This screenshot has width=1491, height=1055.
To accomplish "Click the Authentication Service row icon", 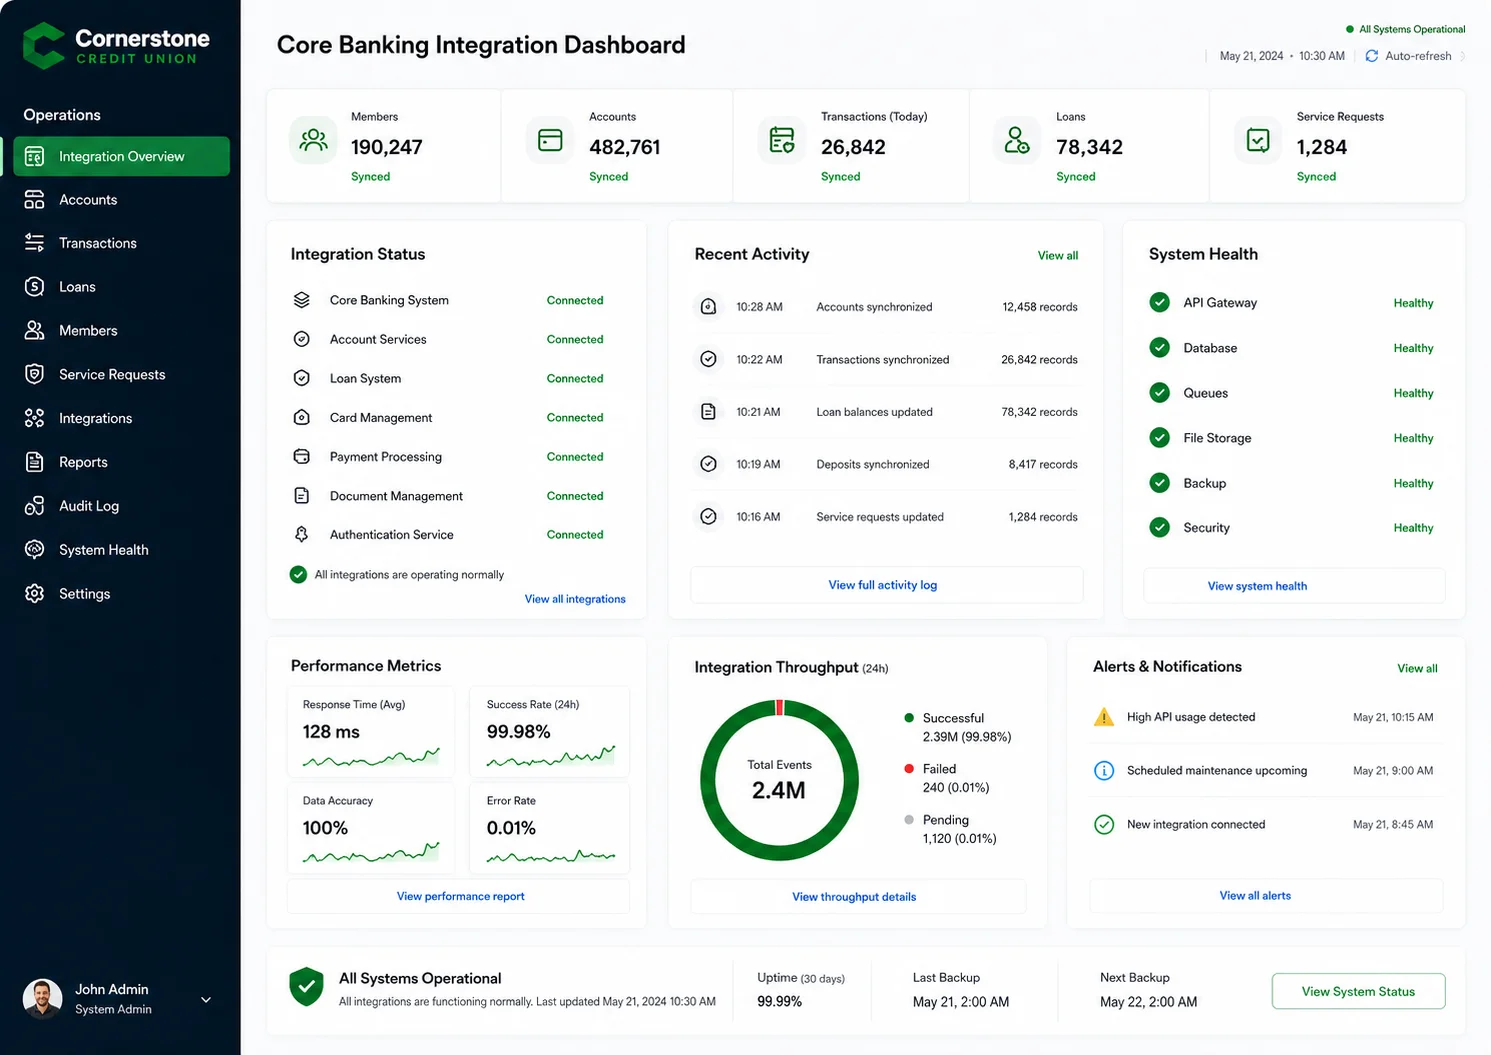I will pyautogui.click(x=301, y=534).
